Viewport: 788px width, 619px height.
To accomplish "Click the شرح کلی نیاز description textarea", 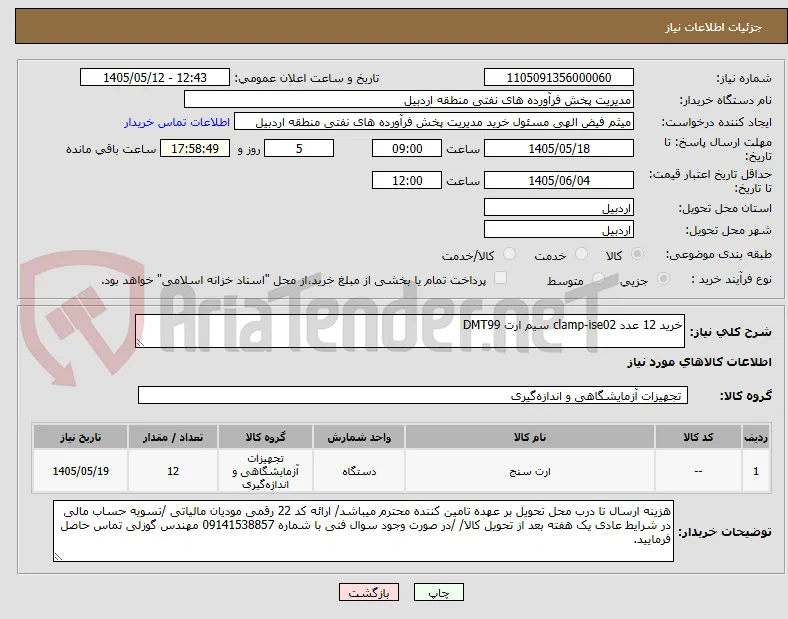I will (410, 331).
